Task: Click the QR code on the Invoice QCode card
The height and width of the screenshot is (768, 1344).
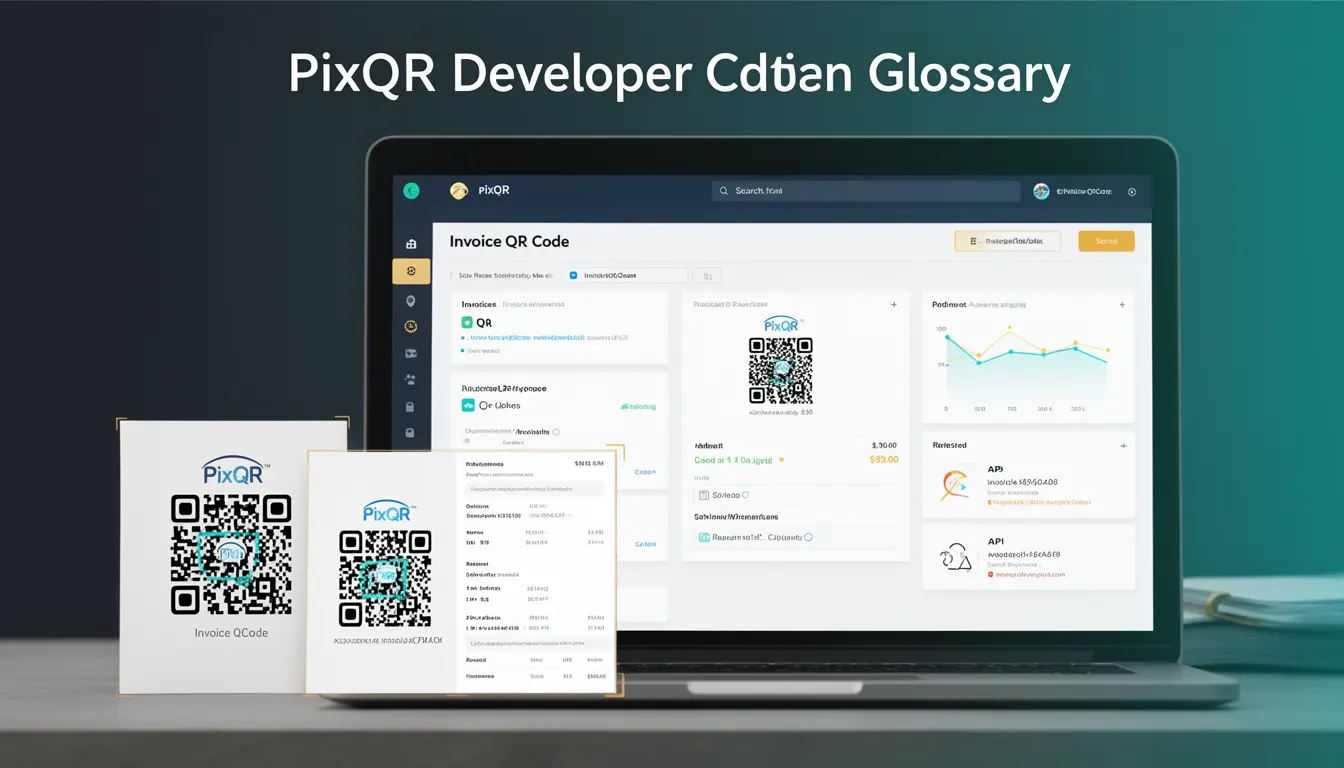Action: tap(231, 554)
